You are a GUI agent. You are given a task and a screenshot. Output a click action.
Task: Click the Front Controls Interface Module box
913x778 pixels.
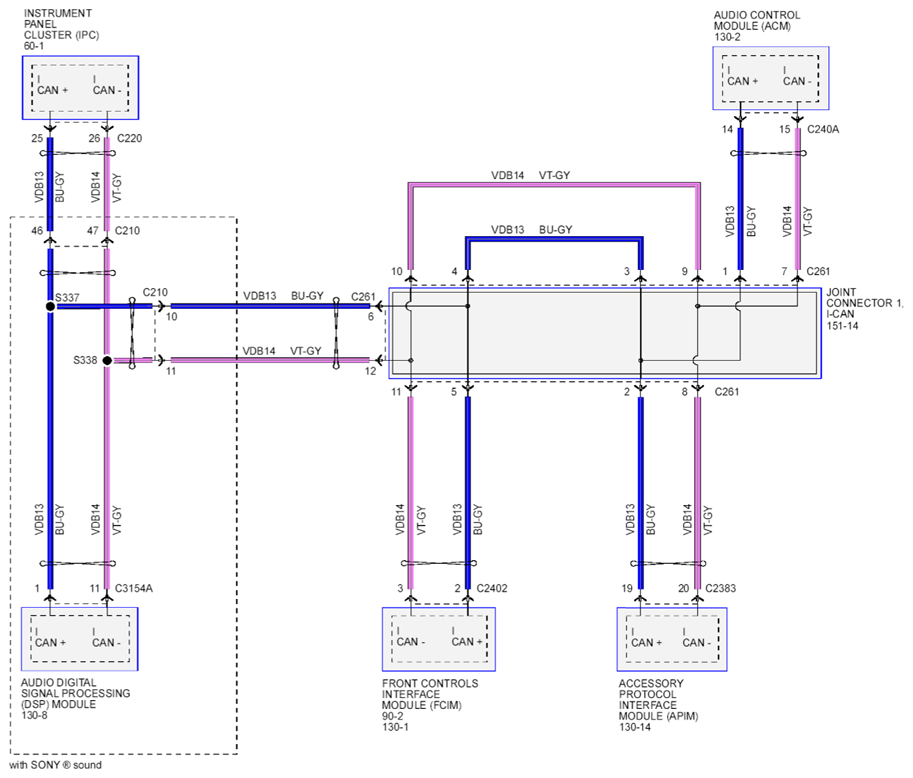(438, 639)
